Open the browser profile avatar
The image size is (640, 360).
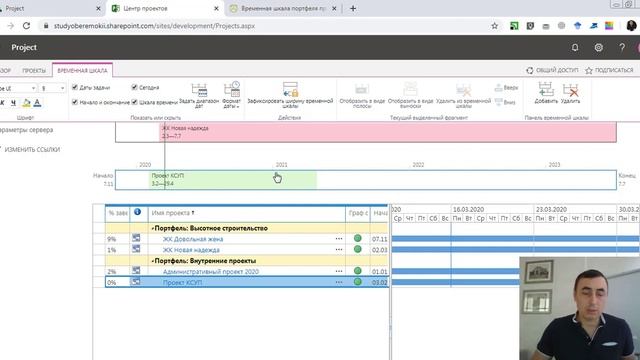[632, 26]
